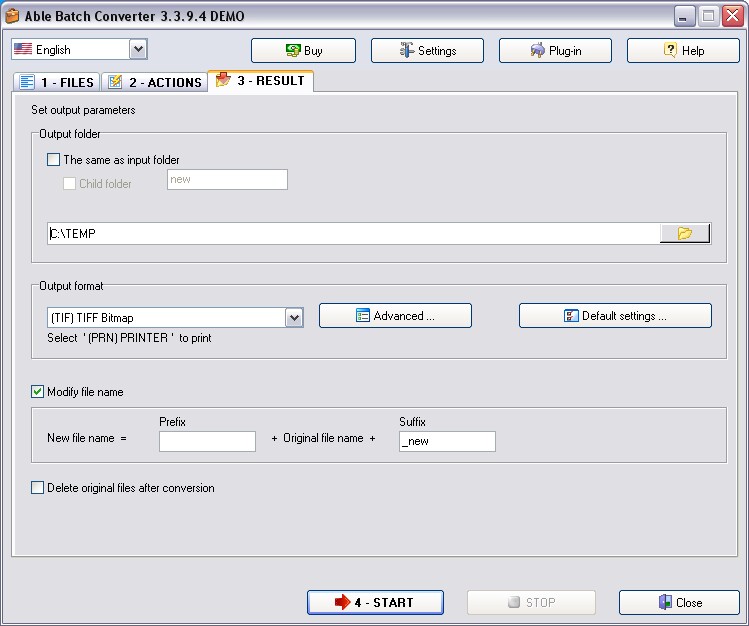Click the 4 - START button

click(375, 603)
